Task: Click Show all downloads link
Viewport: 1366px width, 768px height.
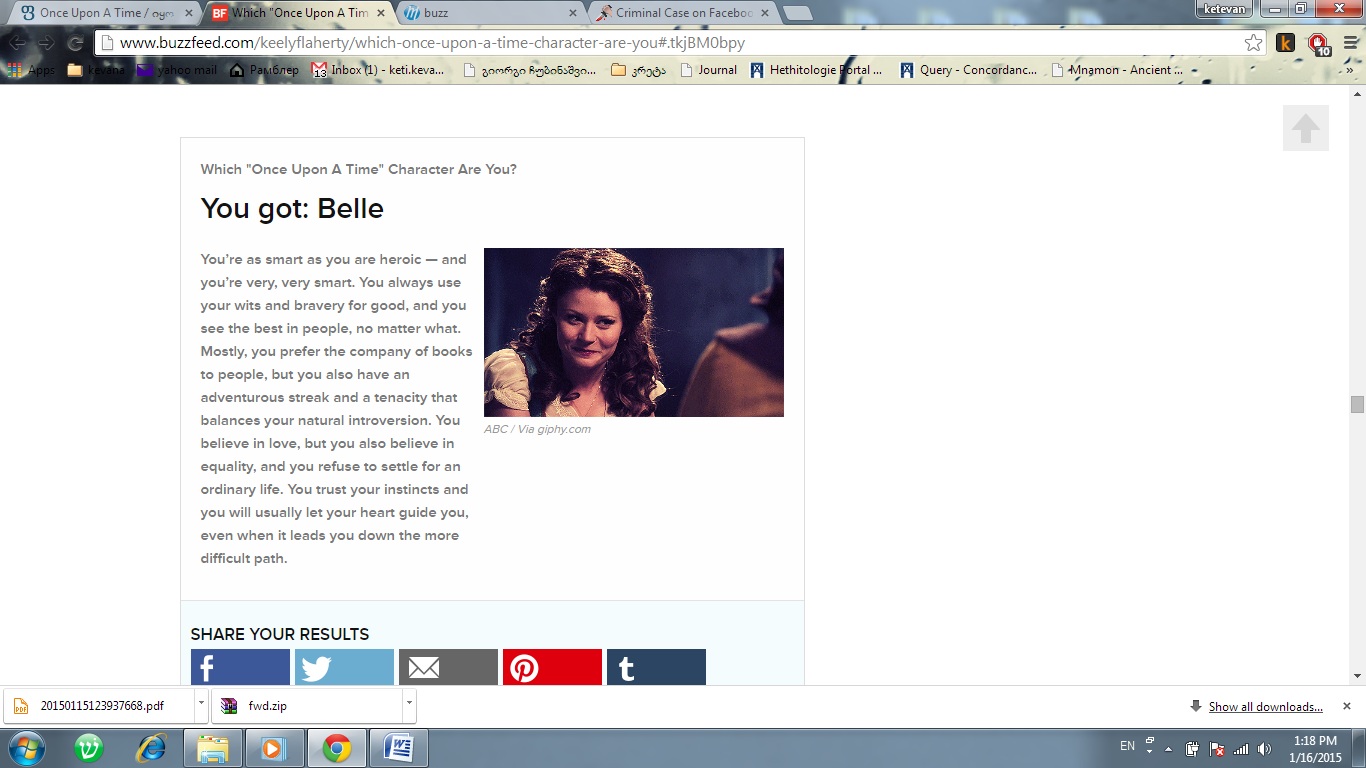Action: click(x=1265, y=707)
